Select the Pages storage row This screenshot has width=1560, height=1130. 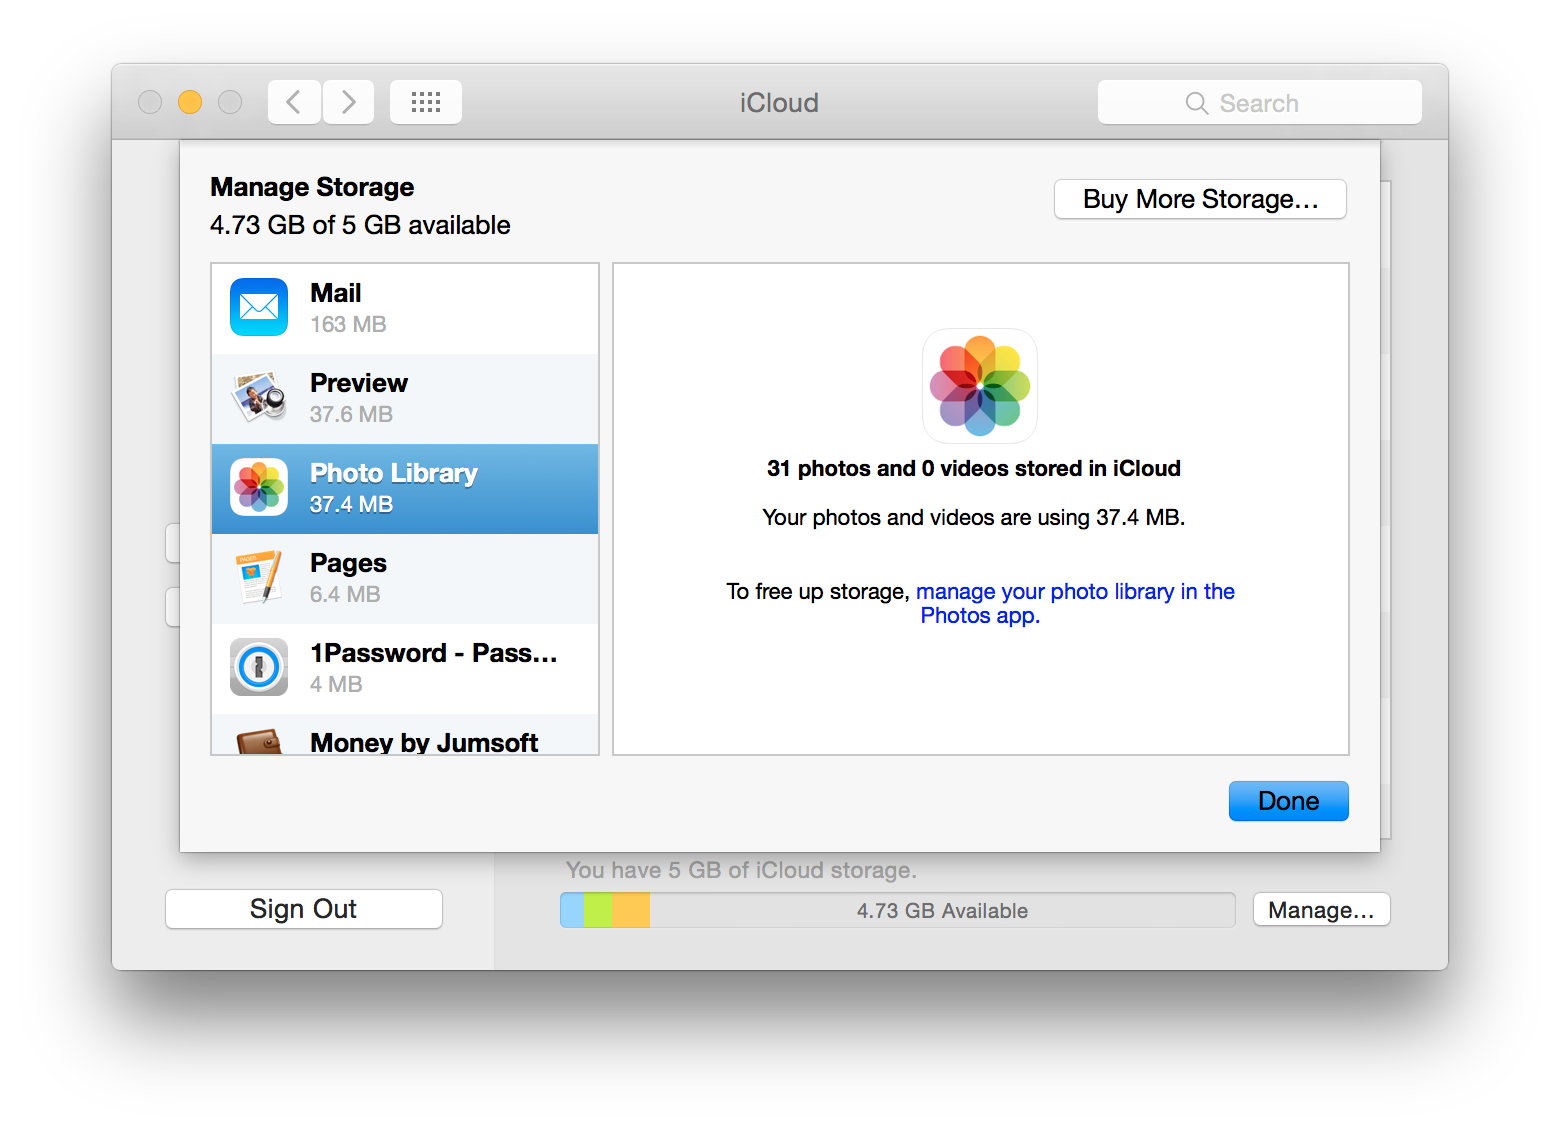tap(420, 577)
